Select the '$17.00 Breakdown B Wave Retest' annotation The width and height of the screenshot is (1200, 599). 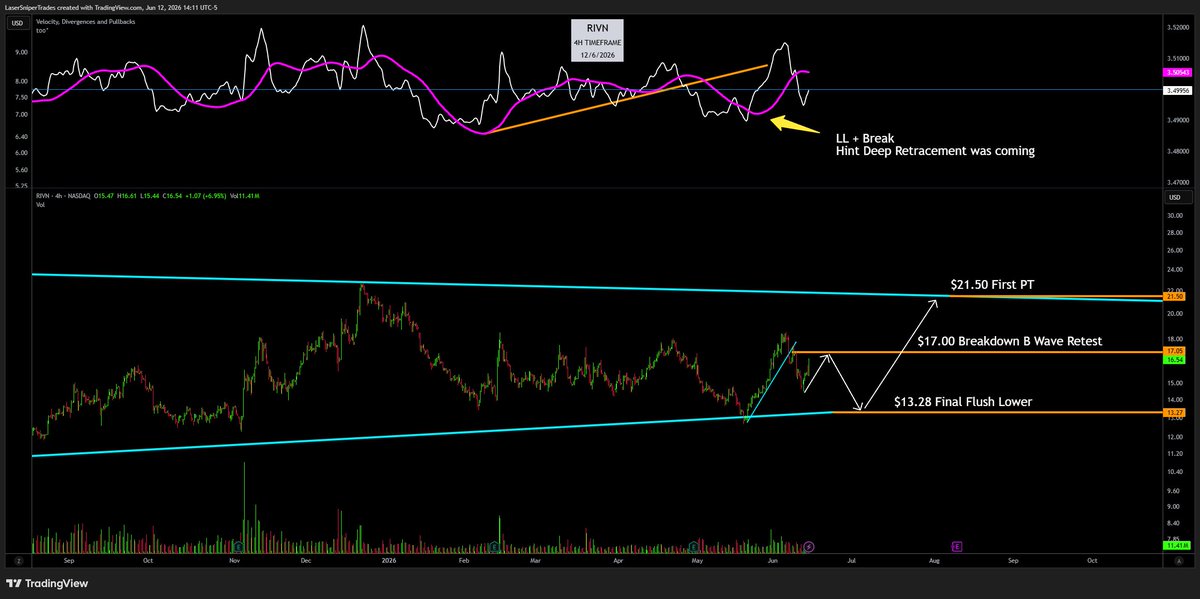[1009, 341]
